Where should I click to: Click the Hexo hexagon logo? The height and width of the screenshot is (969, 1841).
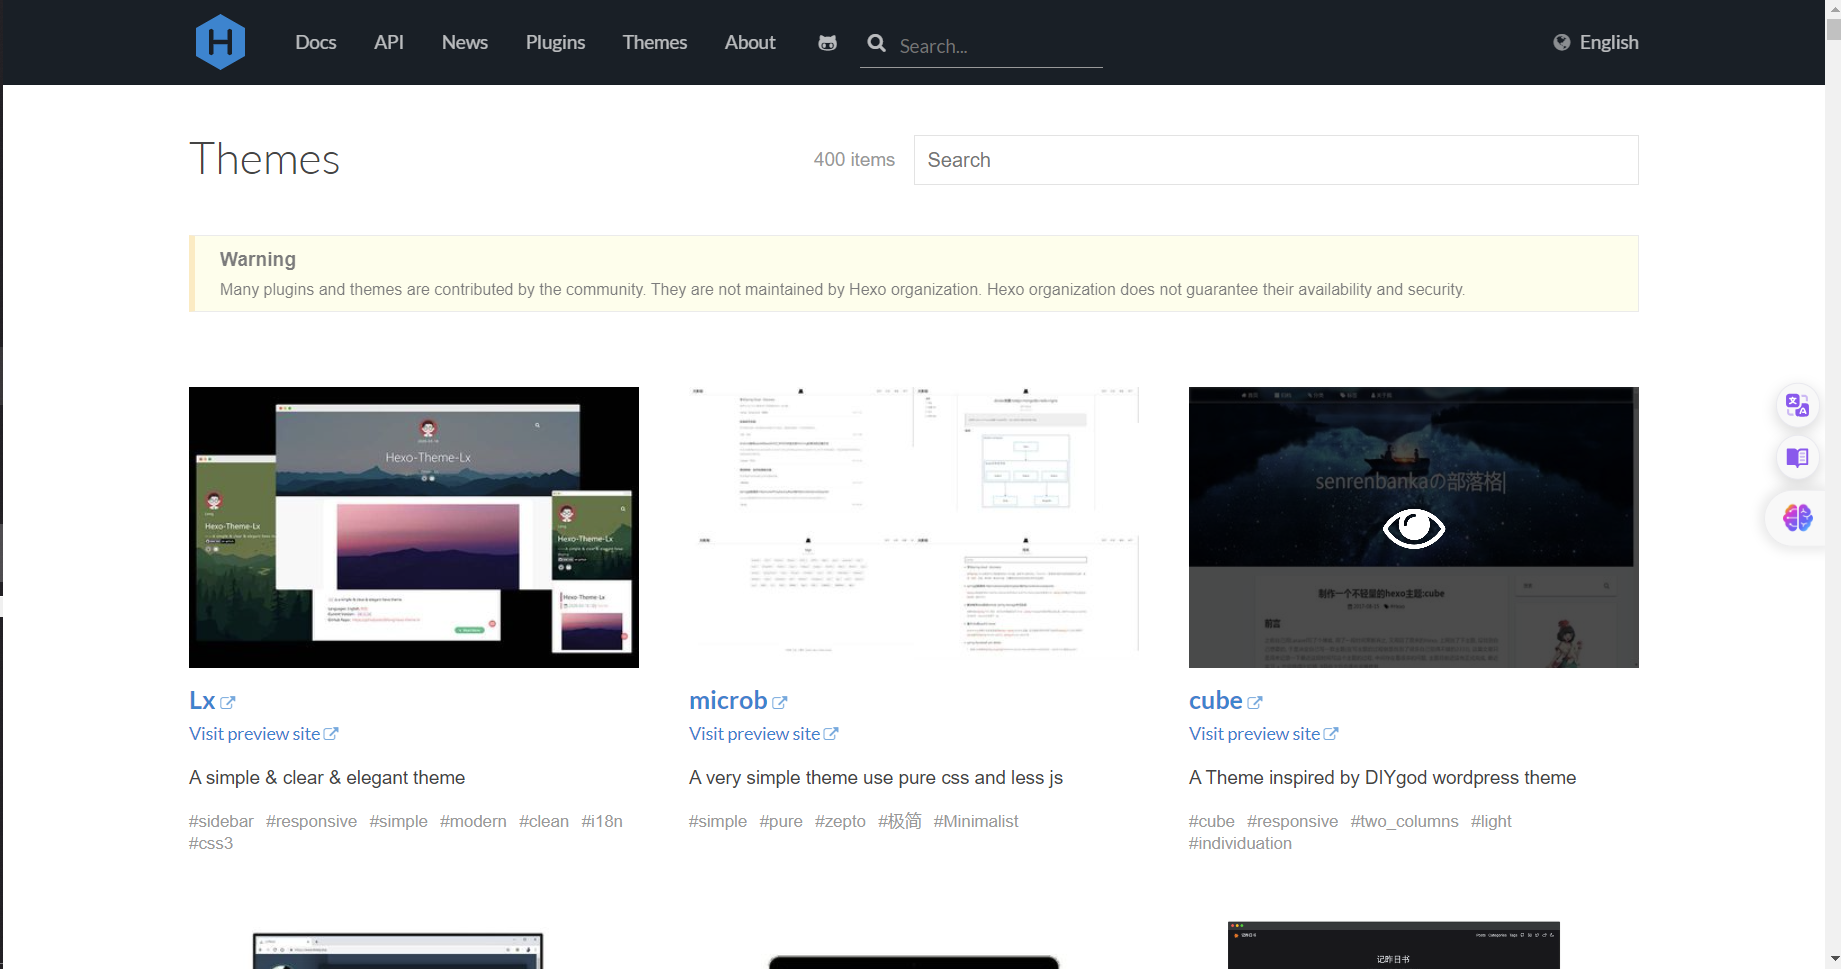click(220, 42)
